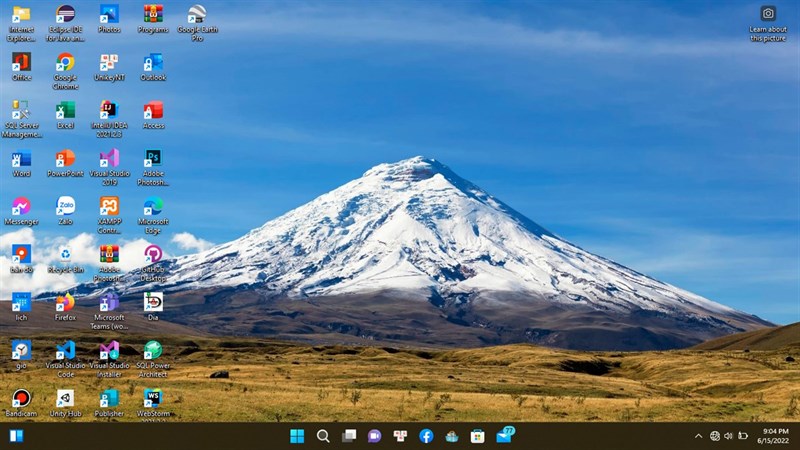Screen dimensions: 800x450
Task: Select the SQL Power Architect icon
Action: [x=153, y=359]
